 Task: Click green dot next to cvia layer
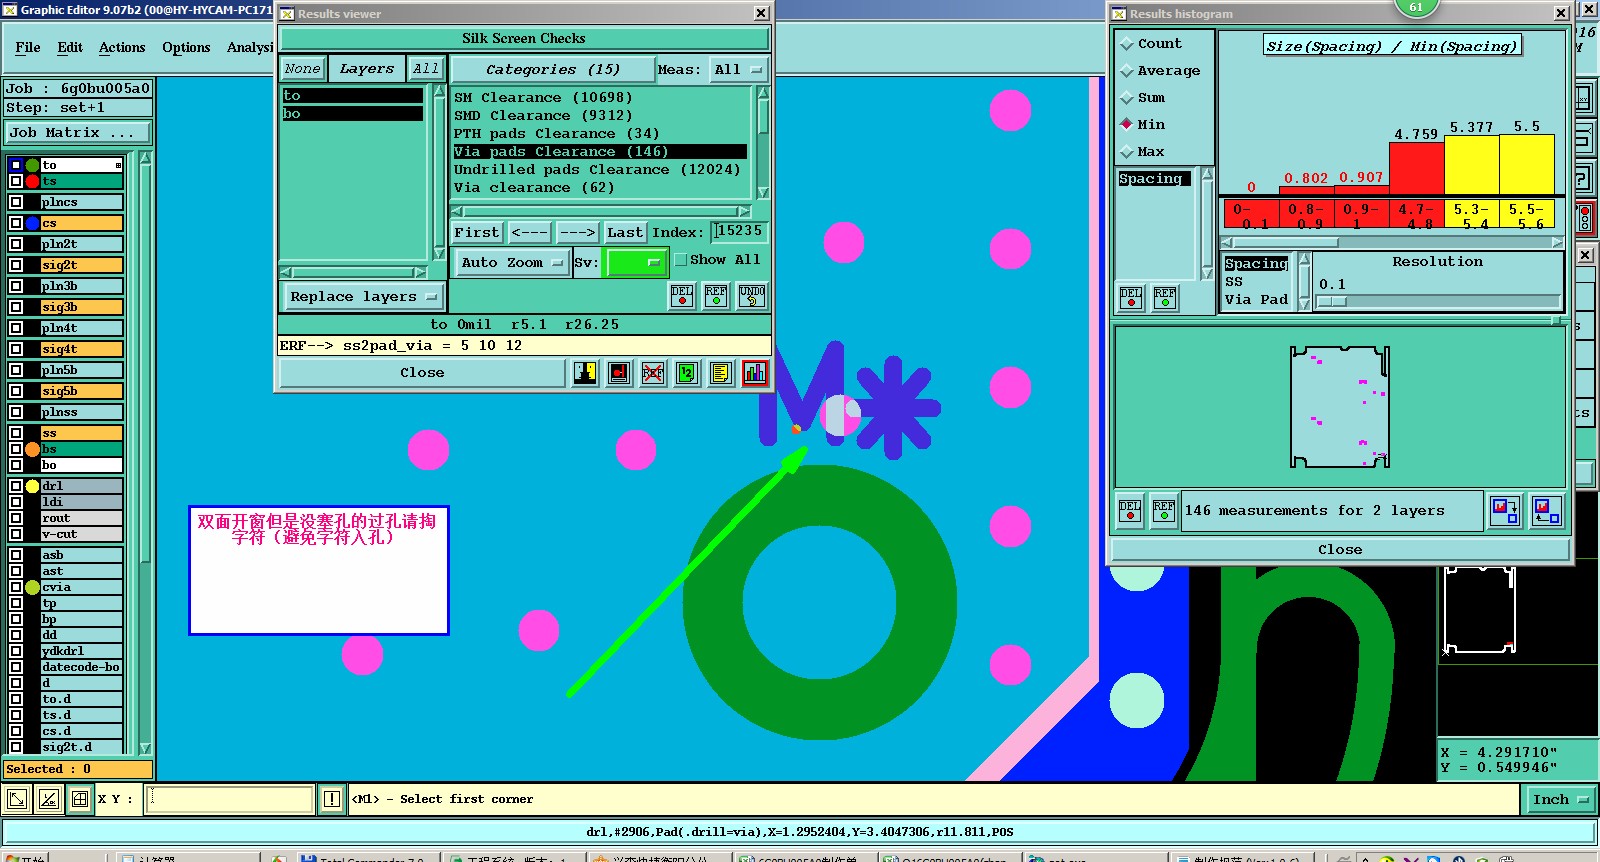pyautogui.click(x=33, y=587)
